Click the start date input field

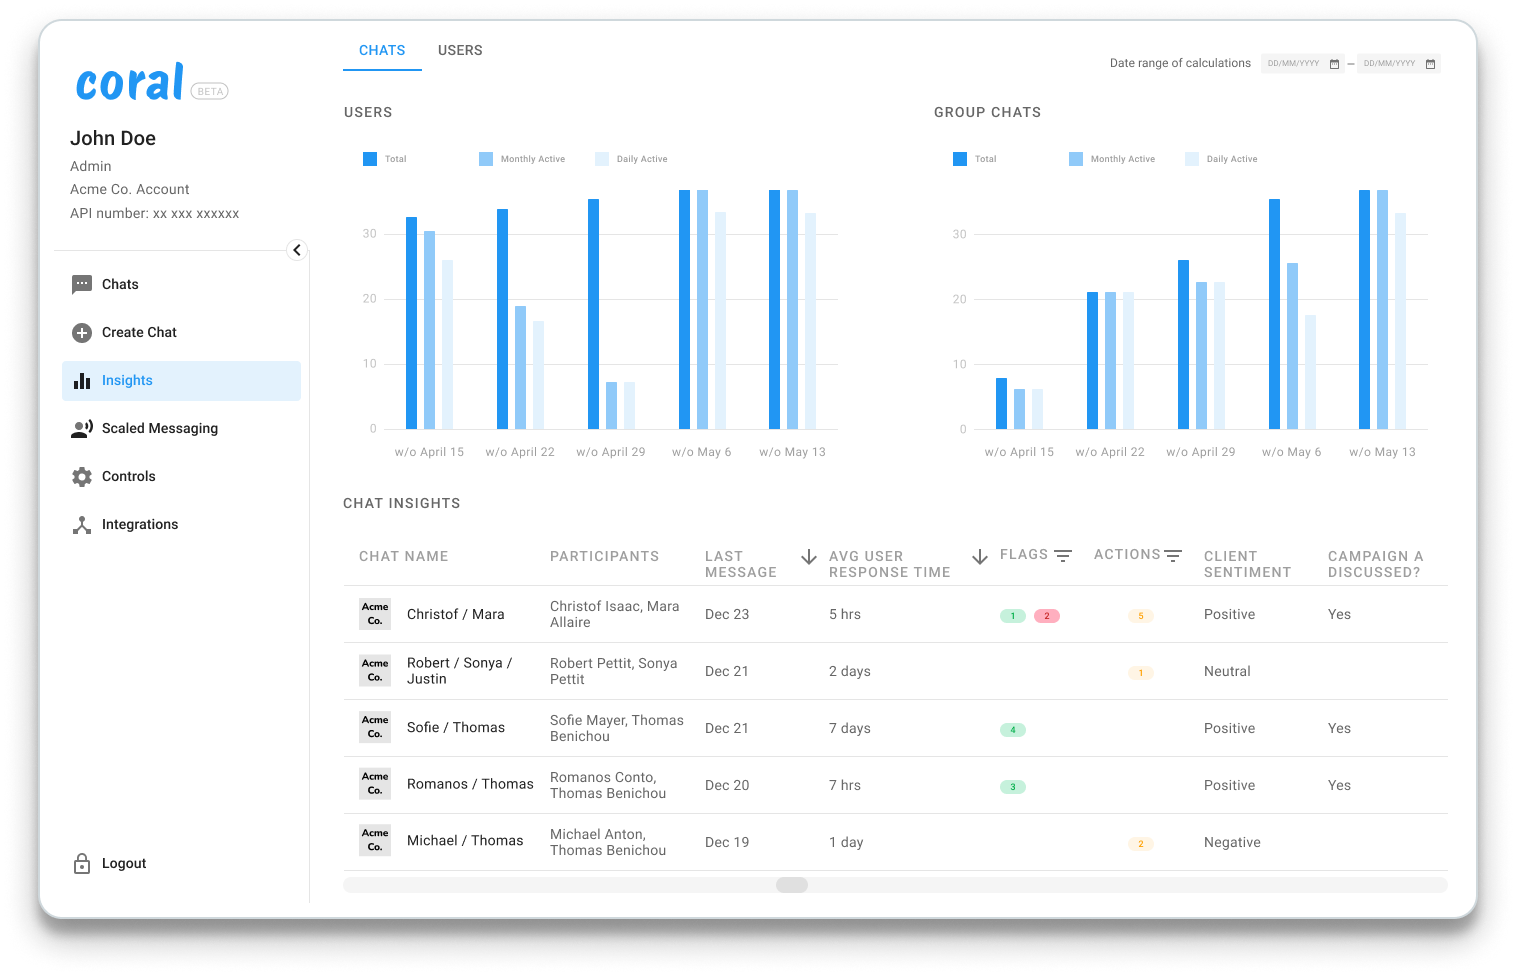1302,64
